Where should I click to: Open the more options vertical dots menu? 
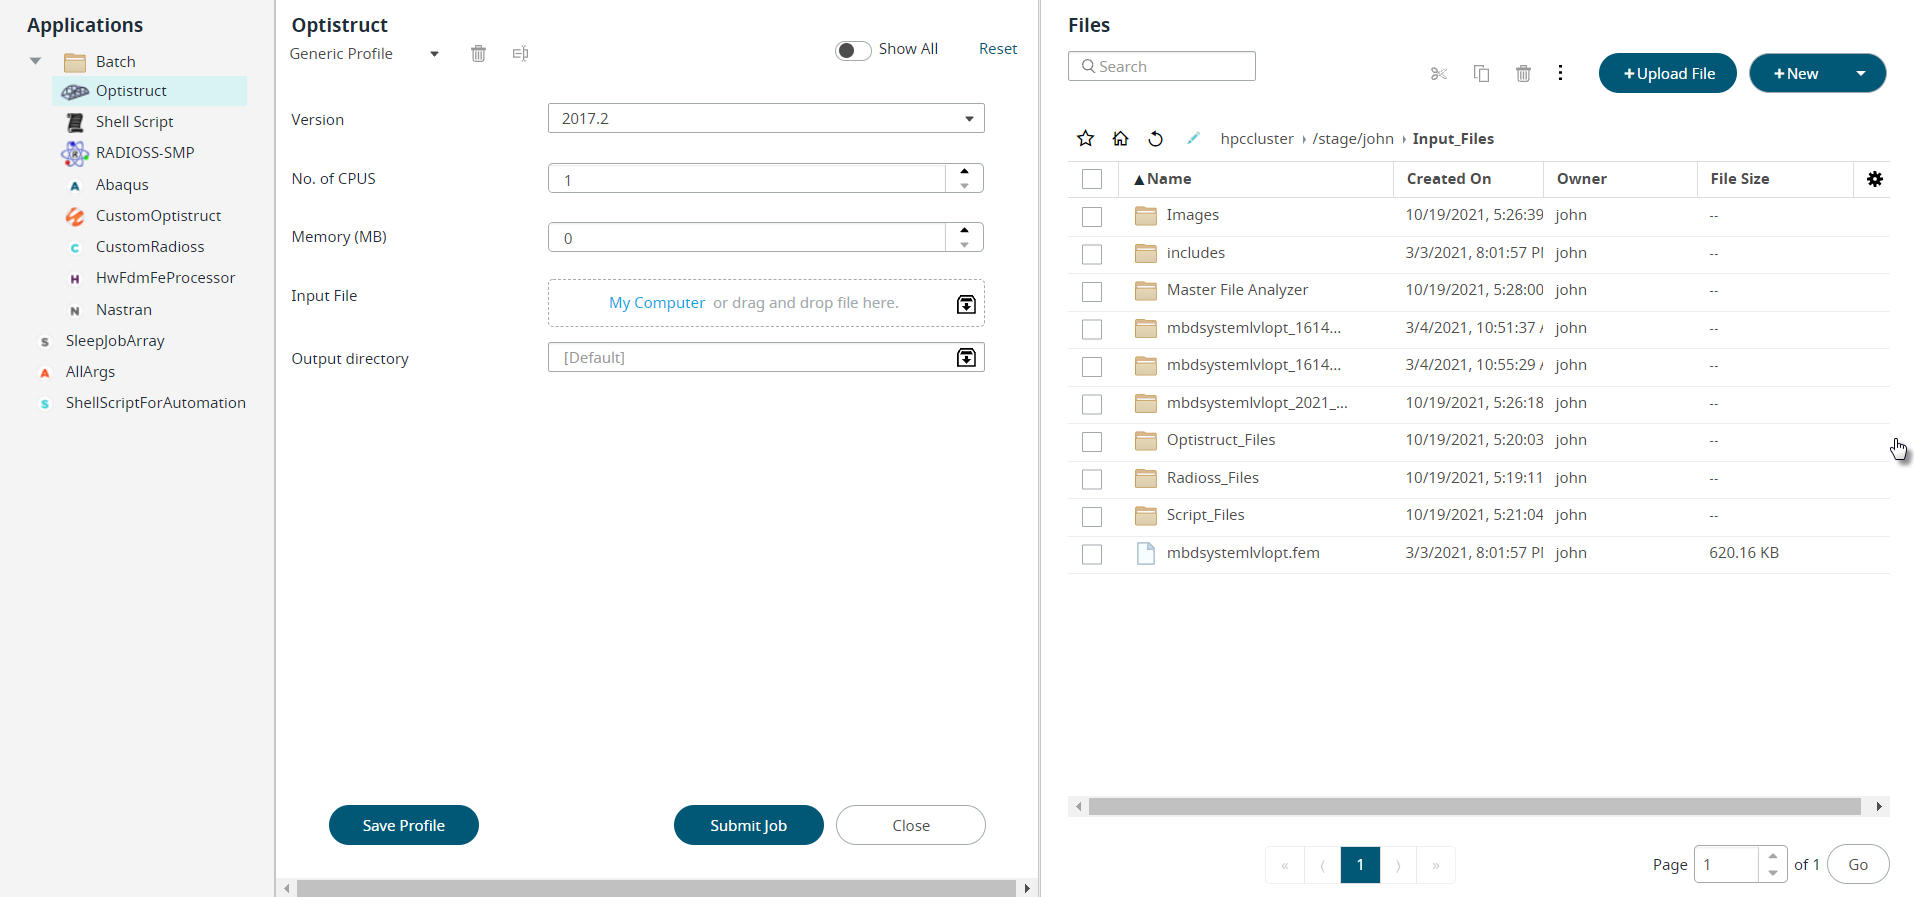click(x=1560, y=73)
